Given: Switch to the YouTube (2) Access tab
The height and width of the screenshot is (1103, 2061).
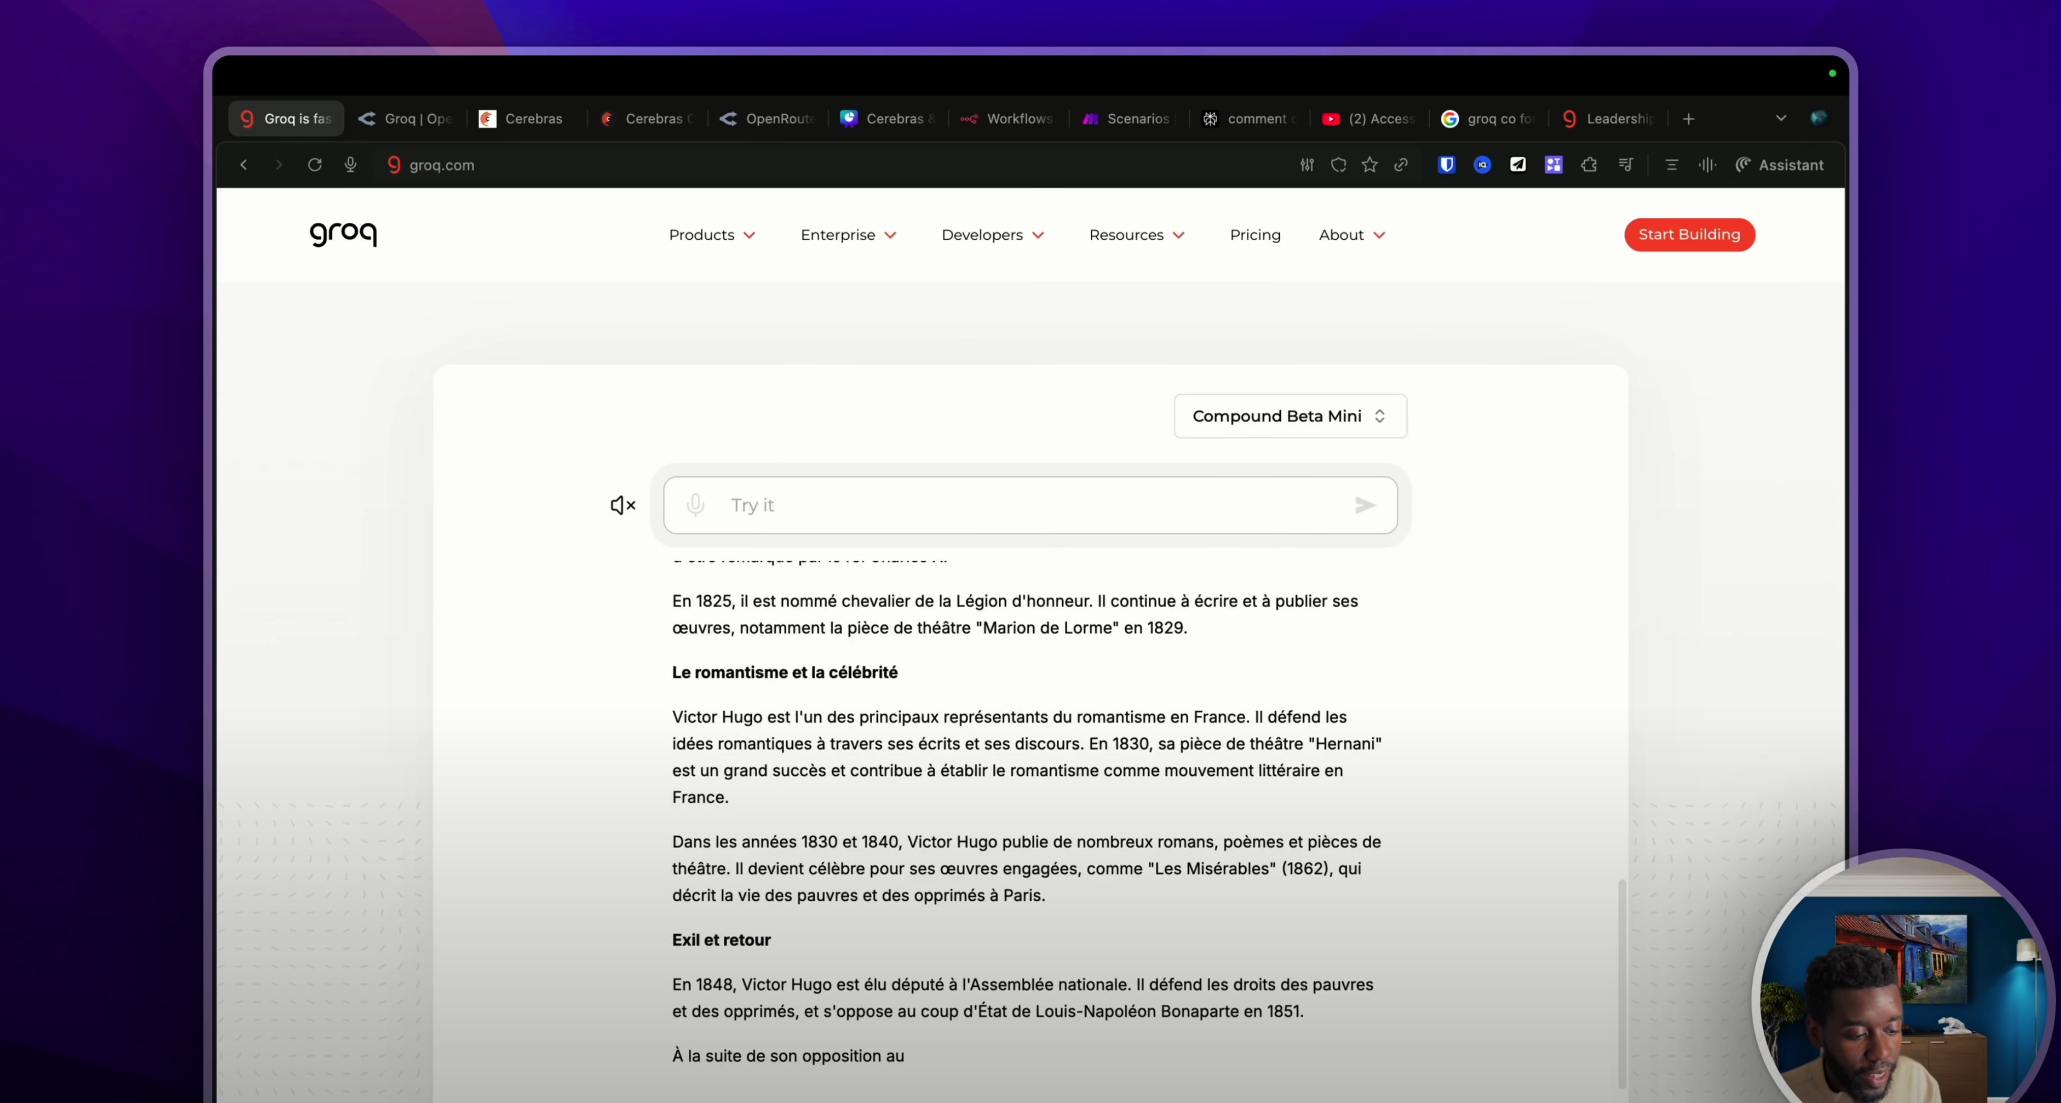Looking at the screenshot, I should [x=1368, y=118].
